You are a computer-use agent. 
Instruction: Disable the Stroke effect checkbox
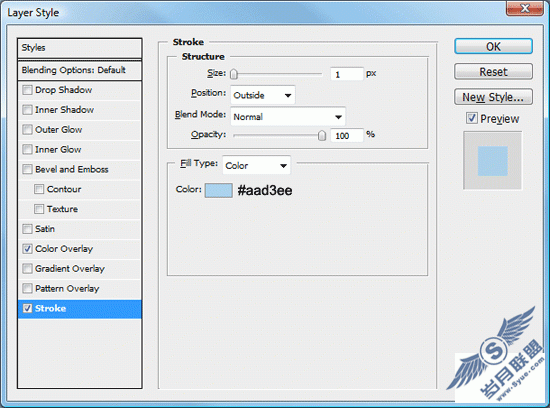pos(27,308)
